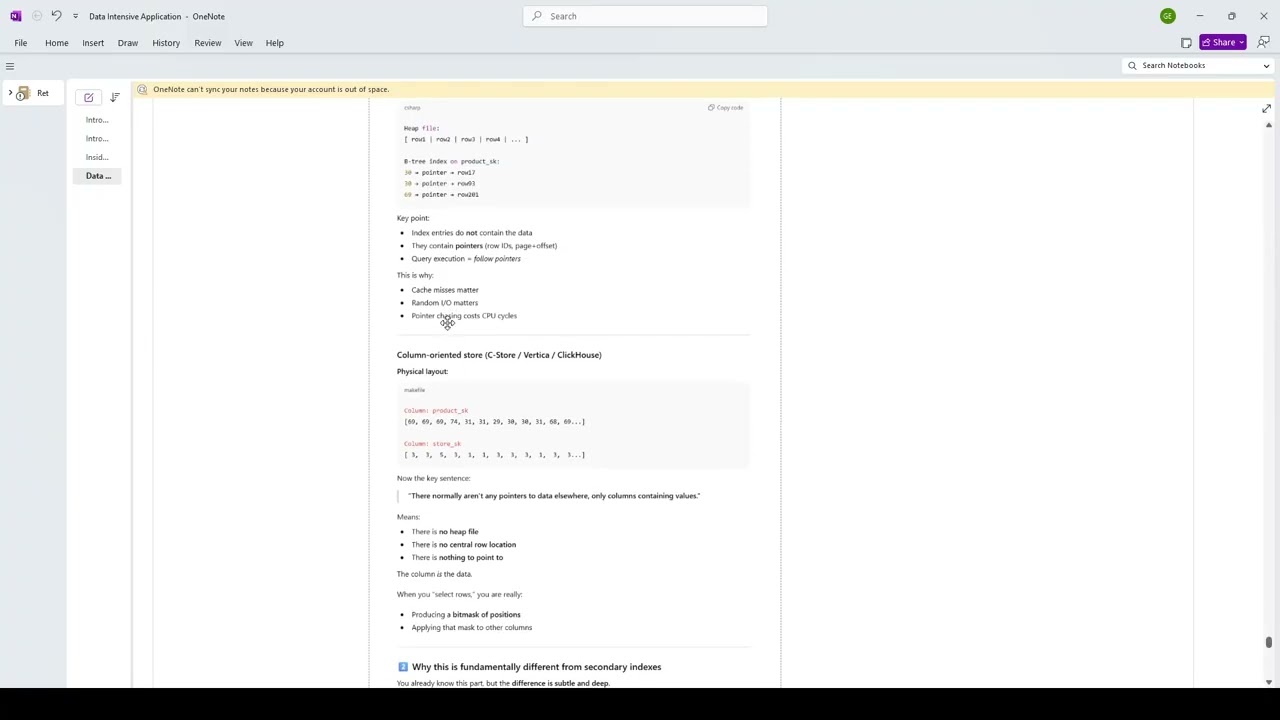Click the sync warning icon in yellow bar
1280x720 pixels.
pos(142,89)
